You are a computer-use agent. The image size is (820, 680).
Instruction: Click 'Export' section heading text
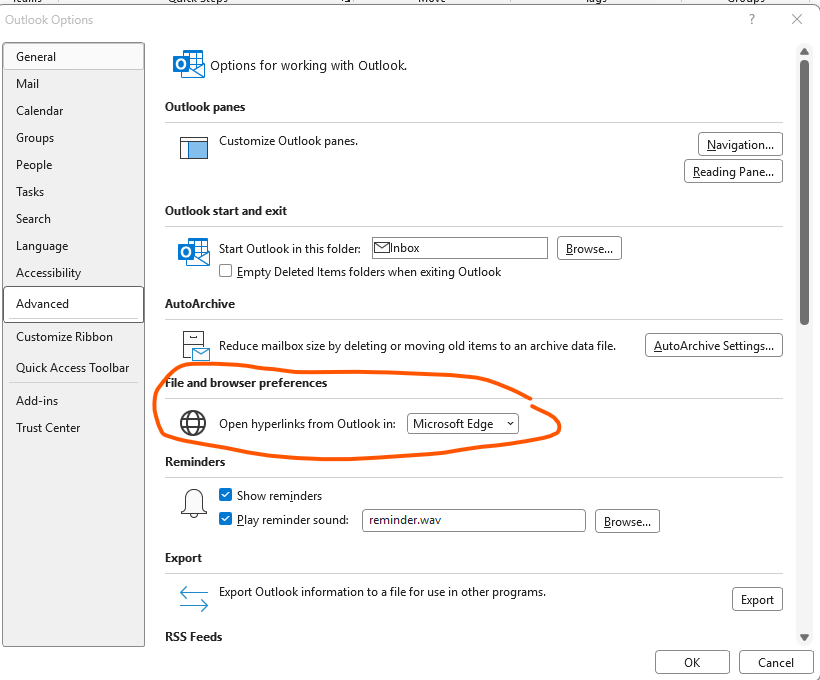tap(183, 558)
